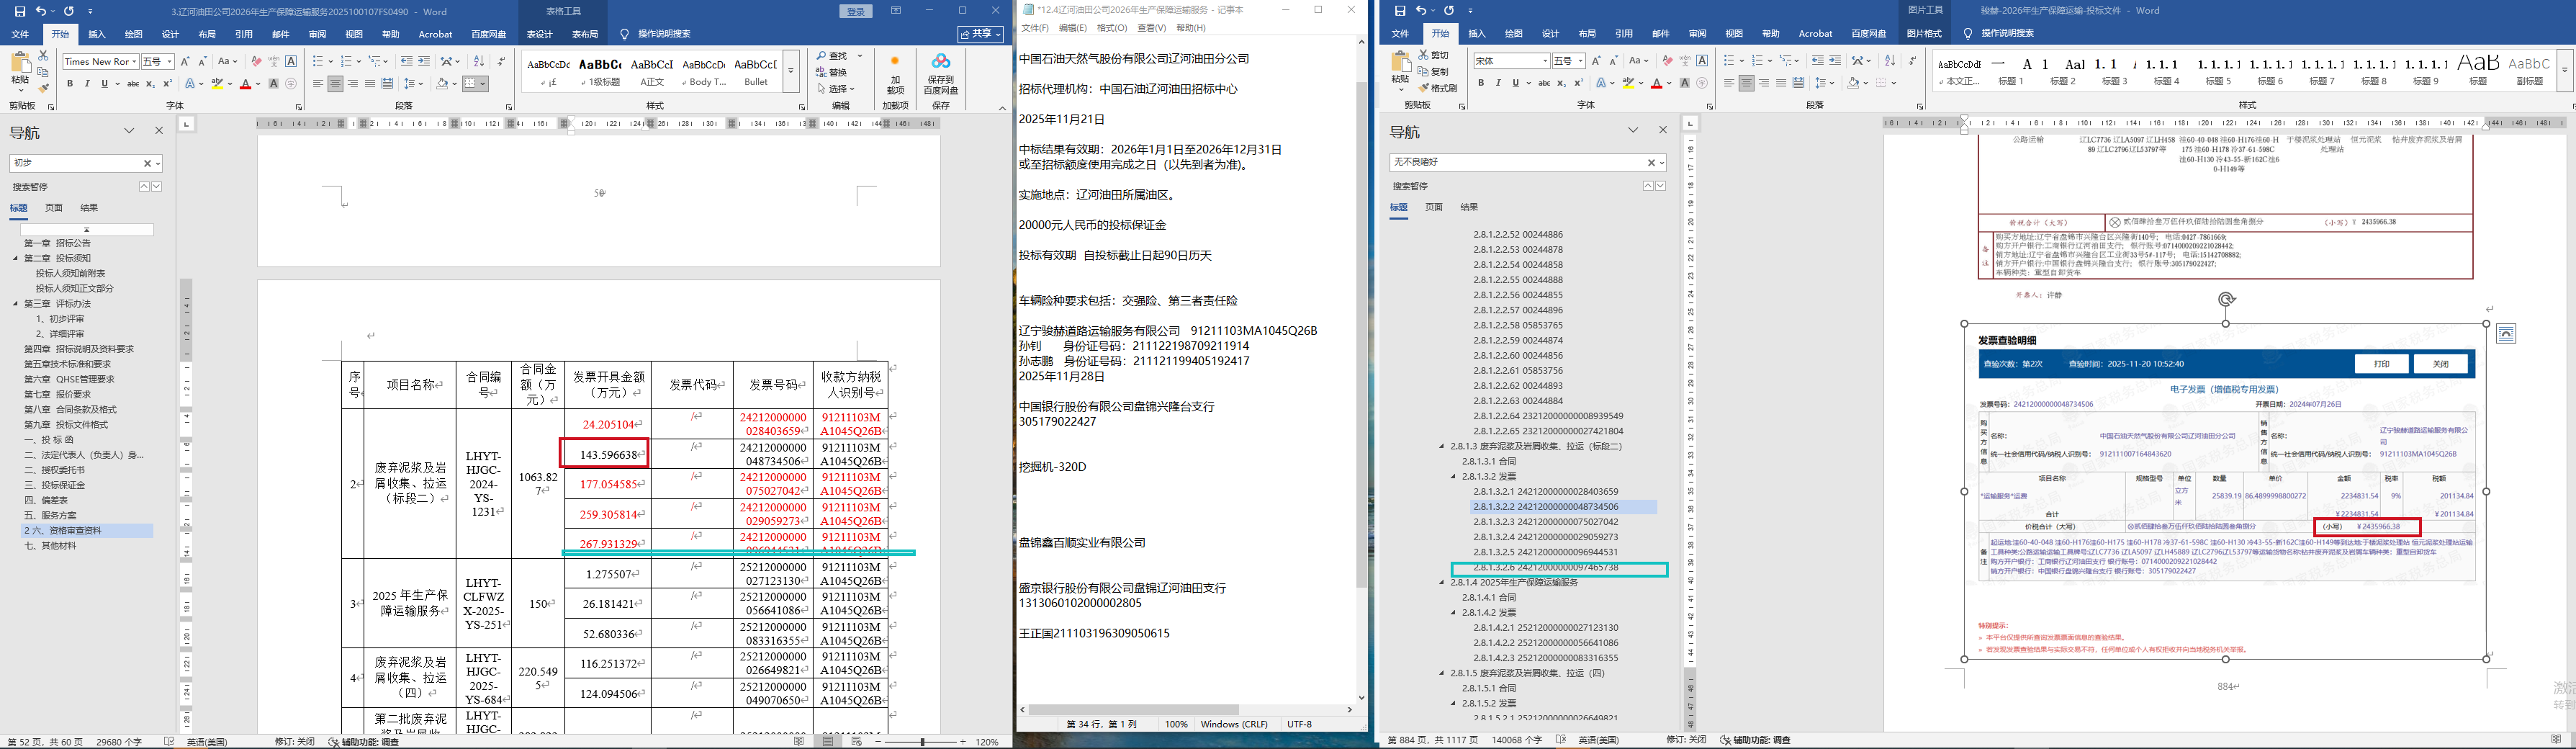Clear the search box in the right Navigation pane

point(1651,162)
